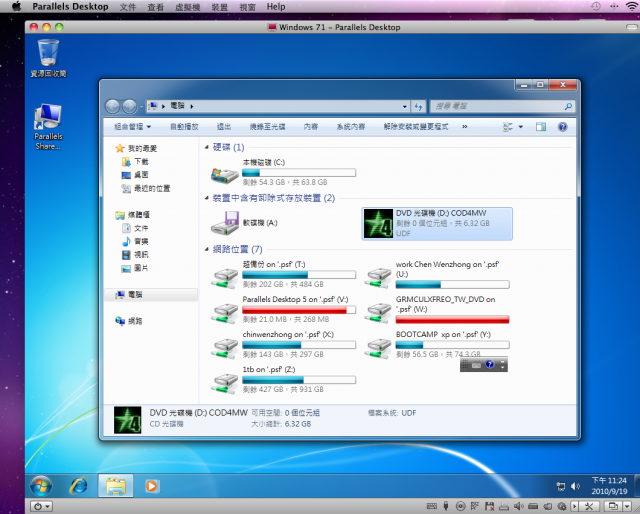Screen dimensions: 640x514
Task: Open the 虛擬機 menu
Action: 187,7
